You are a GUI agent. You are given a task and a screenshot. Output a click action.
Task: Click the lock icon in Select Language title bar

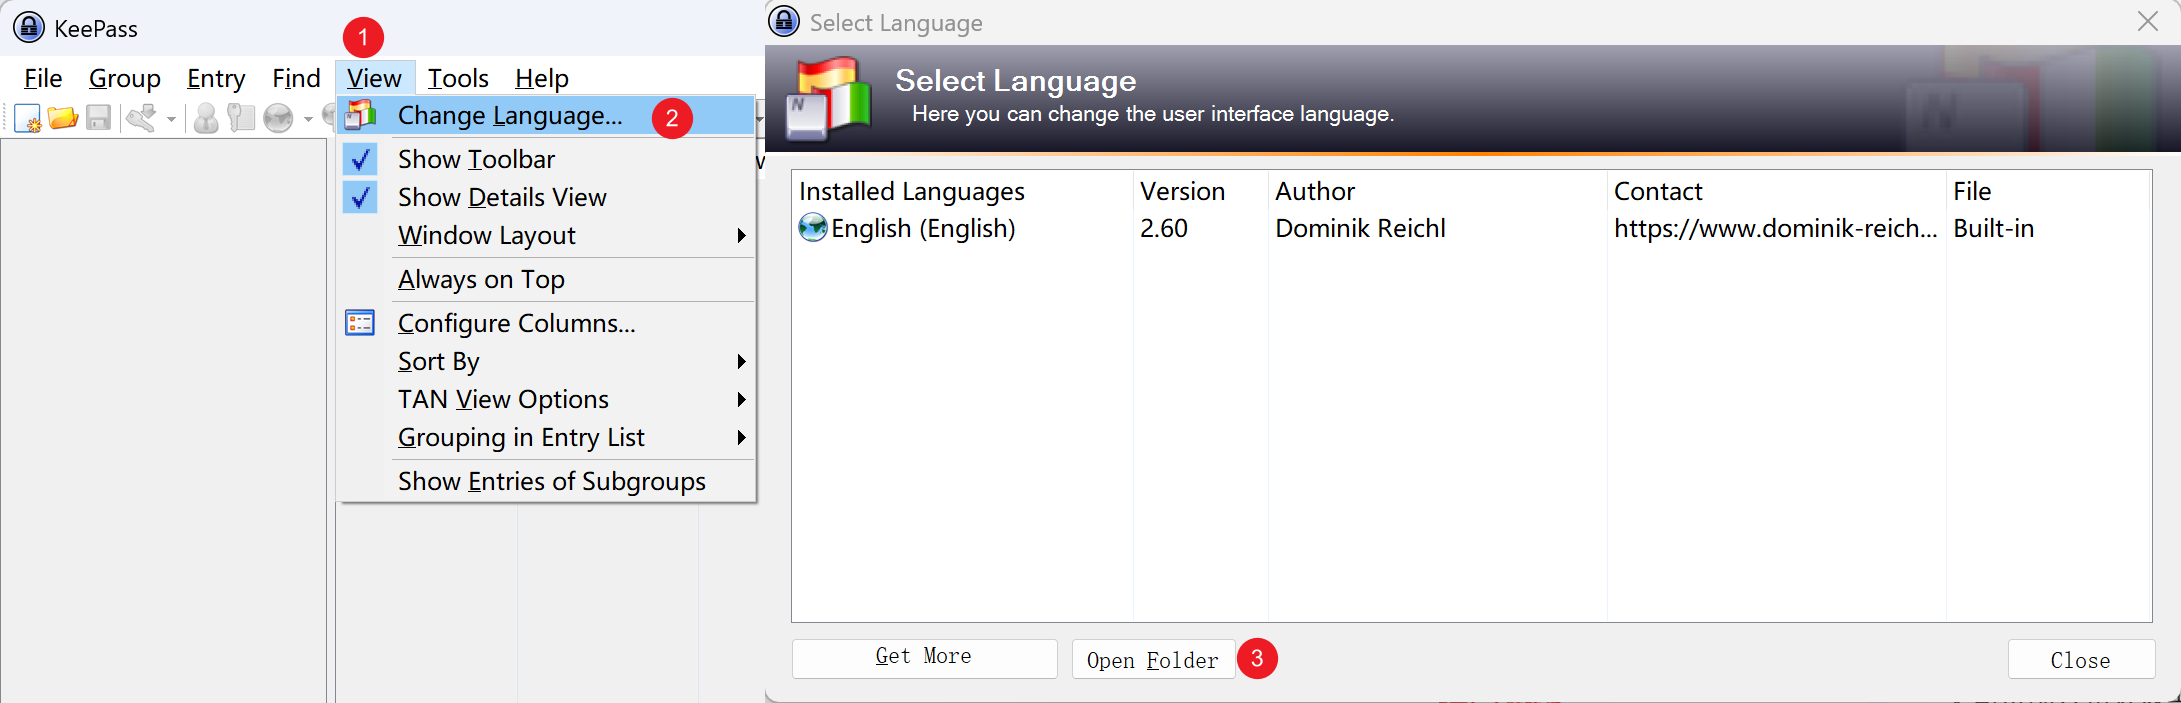click(784, 21)
